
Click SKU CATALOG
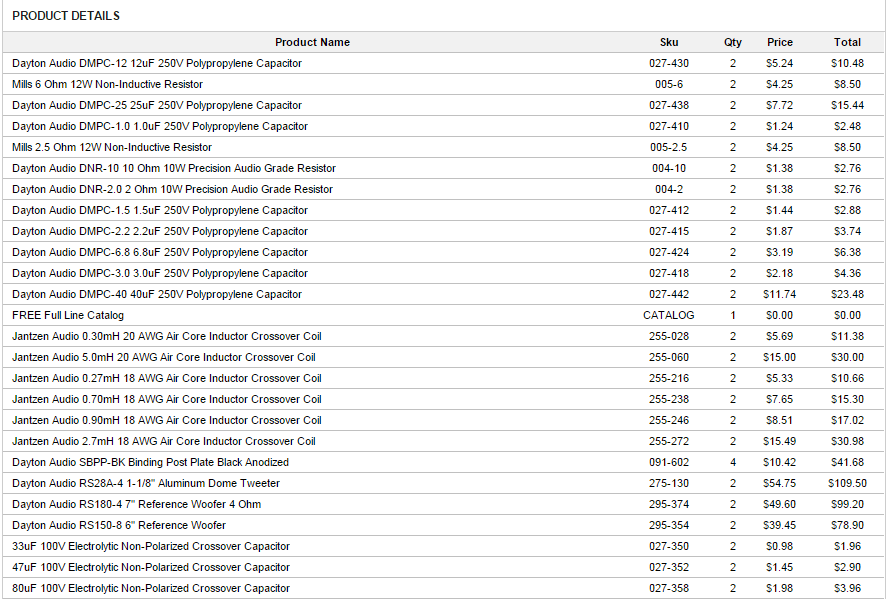(x=669, y=315)
